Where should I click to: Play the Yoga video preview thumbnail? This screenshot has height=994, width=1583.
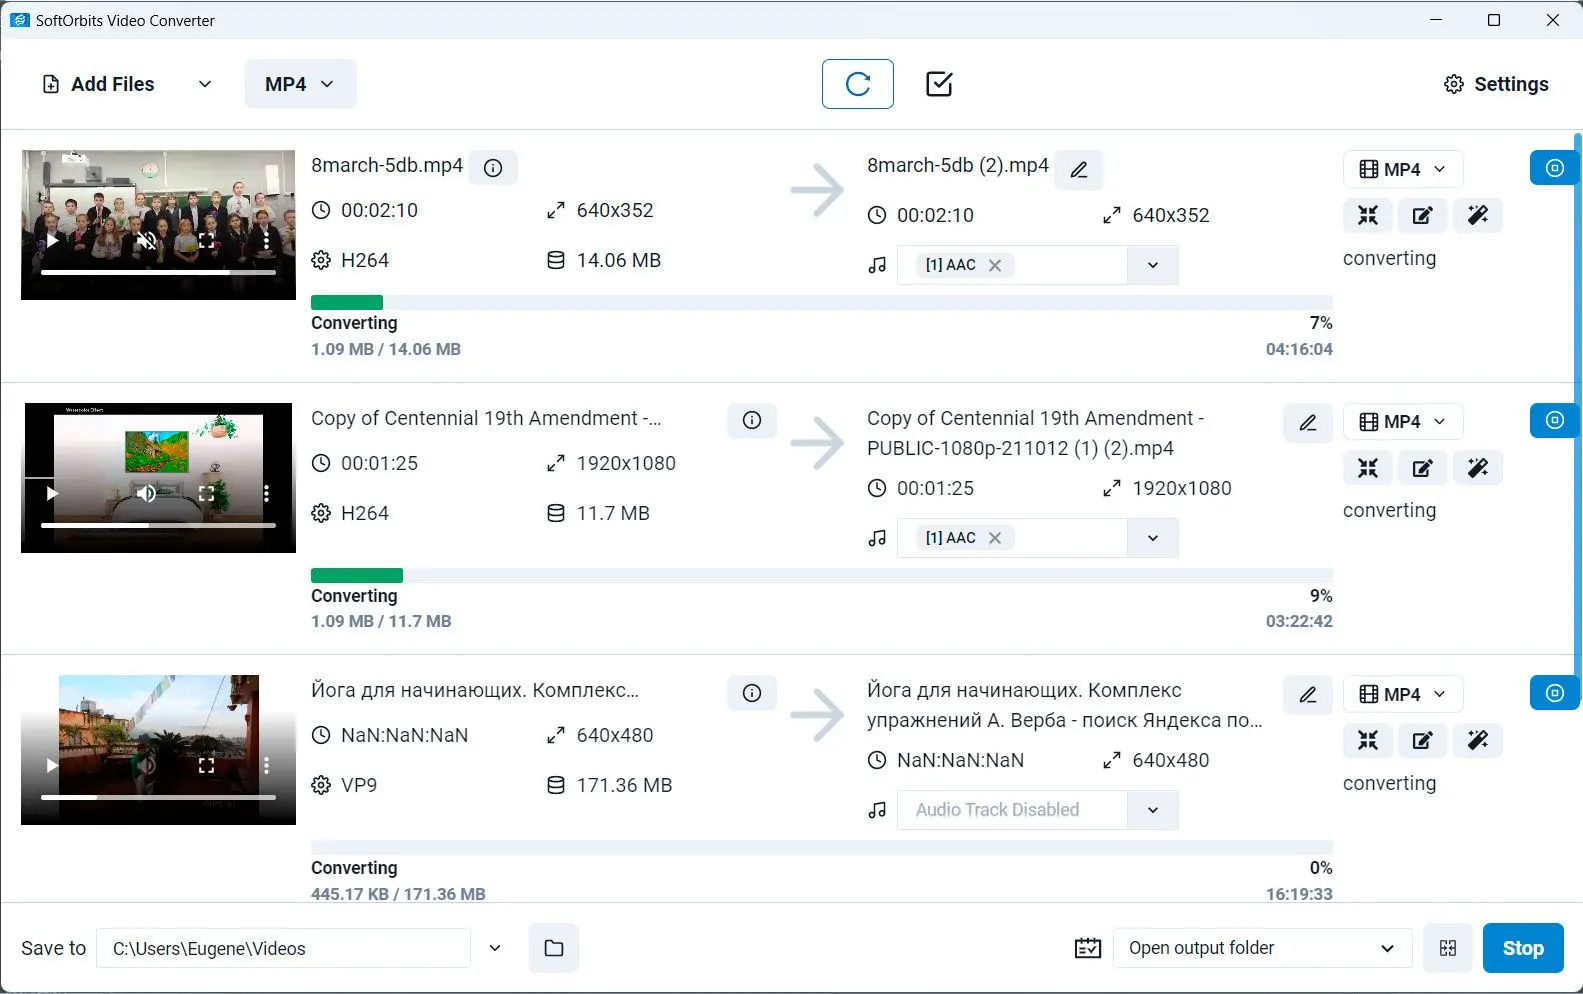pos(52,766)
